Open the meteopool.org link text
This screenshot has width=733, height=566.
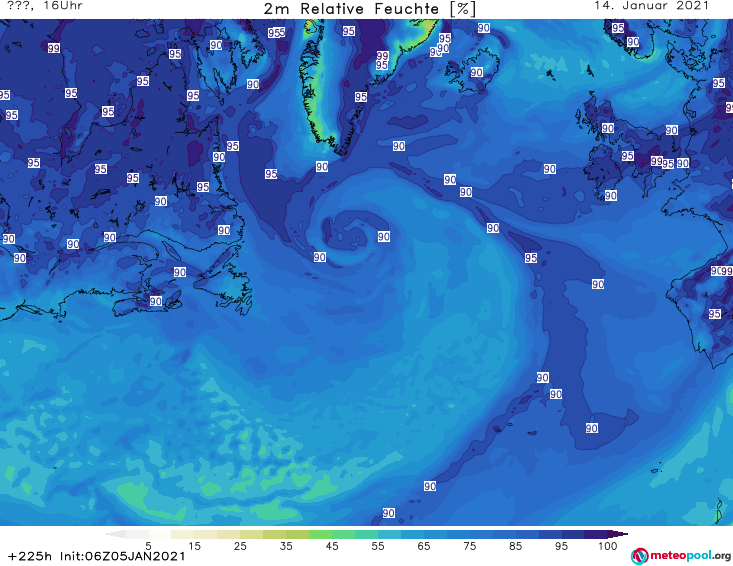tap(690, 556)
